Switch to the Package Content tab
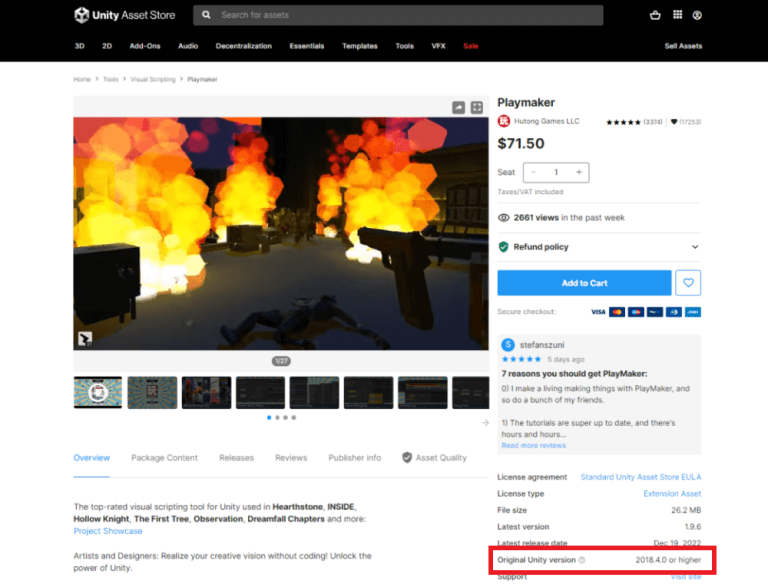Image resolution: width=768 pixels, height=584 pixels. click(x=164, y=458)
